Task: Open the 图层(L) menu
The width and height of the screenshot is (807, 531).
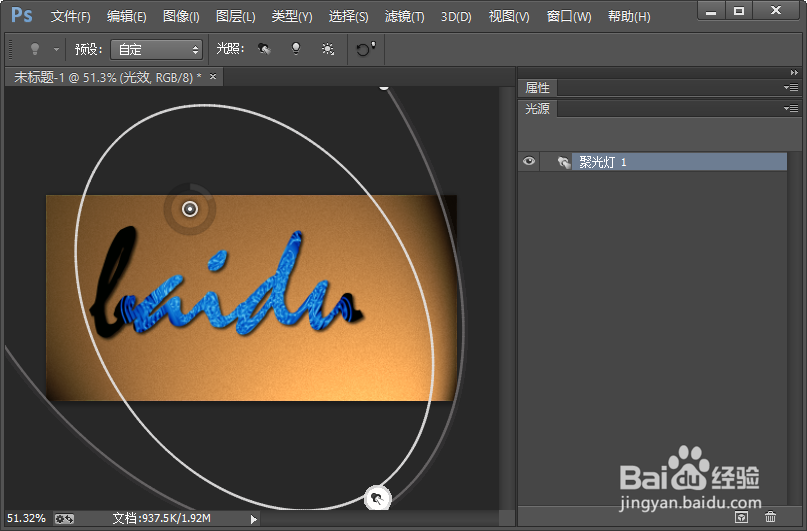Action: (x=236, y=16)
